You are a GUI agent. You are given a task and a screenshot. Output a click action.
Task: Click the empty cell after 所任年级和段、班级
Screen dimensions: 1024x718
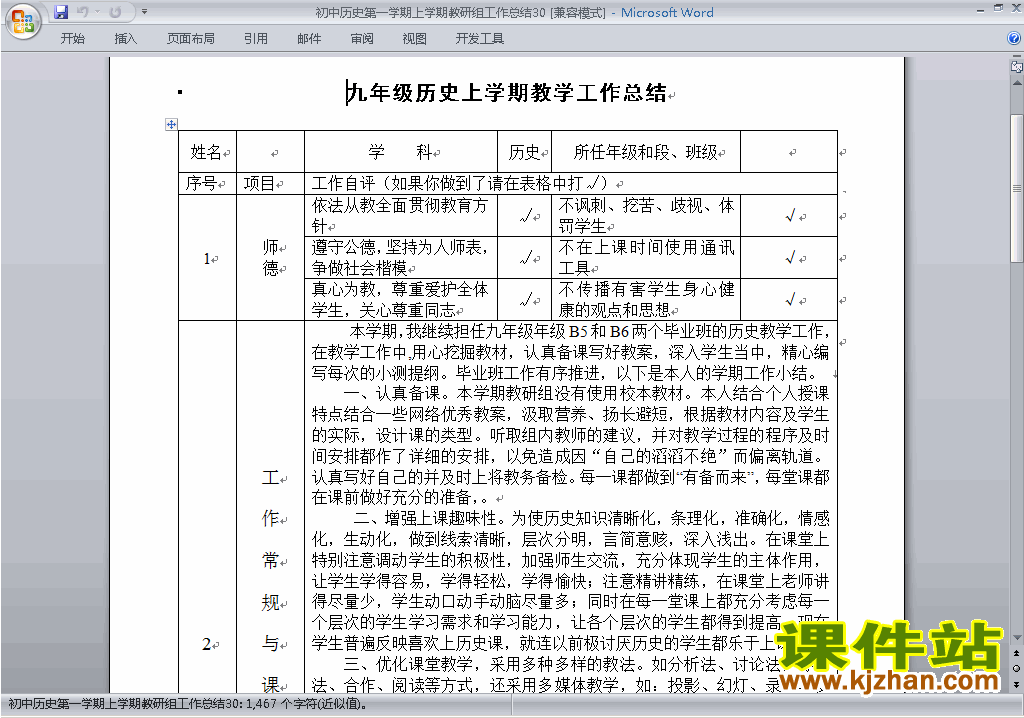pyautogui.click(x=789, y=152)
